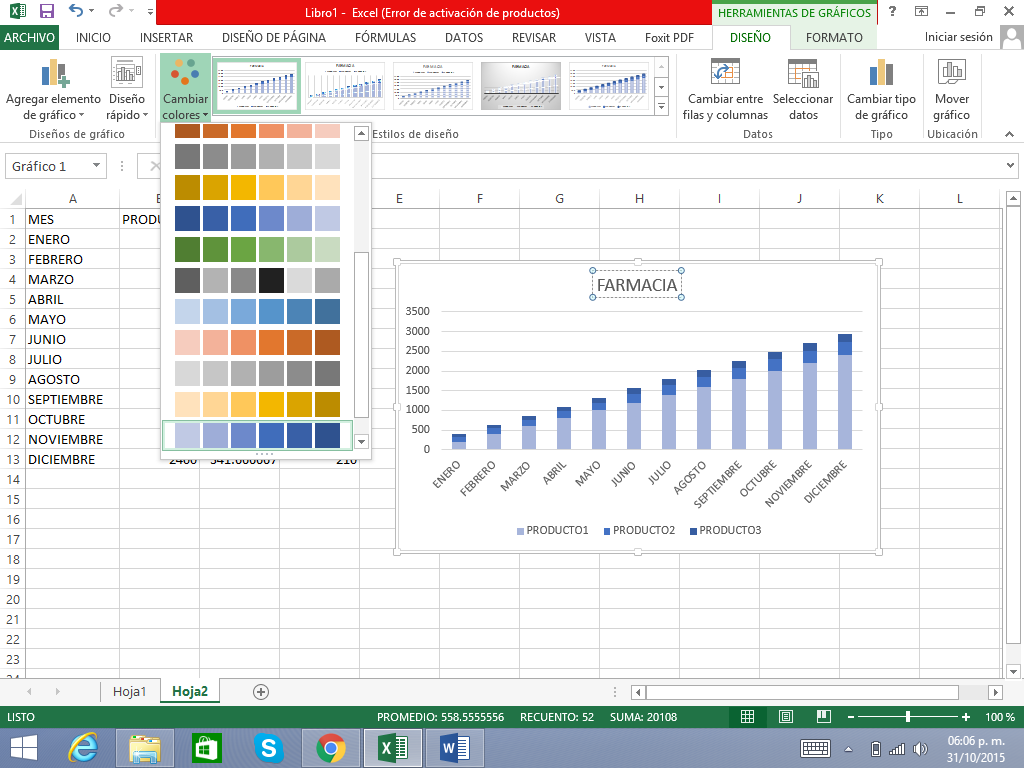Open the FORMATO ribbon tab
Screen dimensions: 1024x768
click(833, 38)
